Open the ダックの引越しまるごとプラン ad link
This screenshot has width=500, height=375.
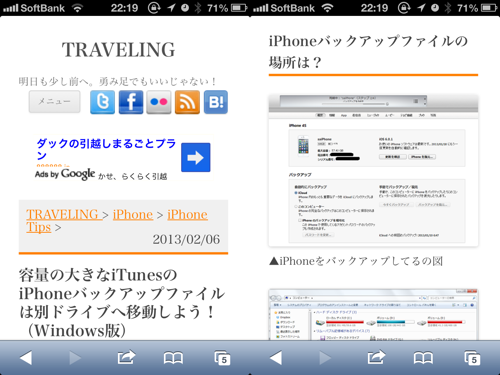pyautogui.click(x=106, y=149)
